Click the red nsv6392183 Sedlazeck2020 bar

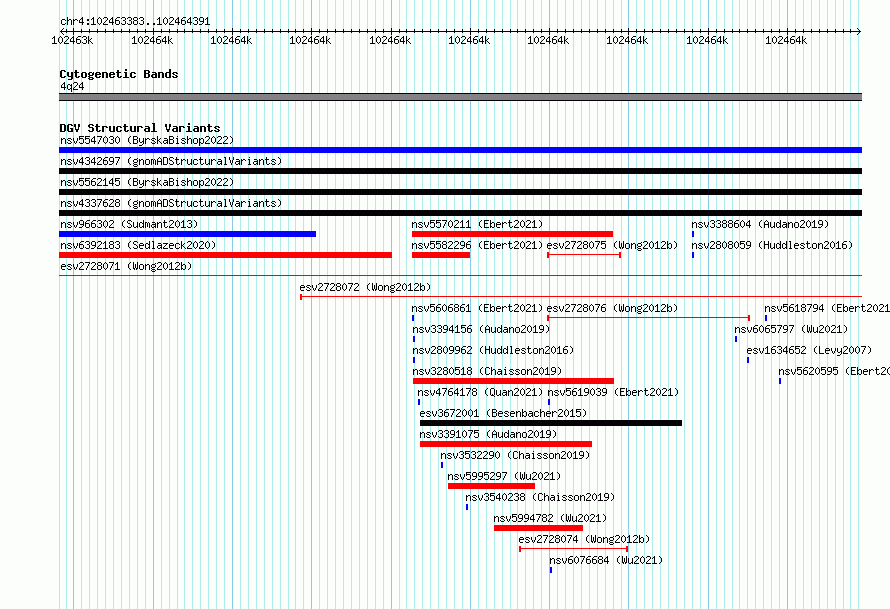pyautogui.click(x=225, y=255)
